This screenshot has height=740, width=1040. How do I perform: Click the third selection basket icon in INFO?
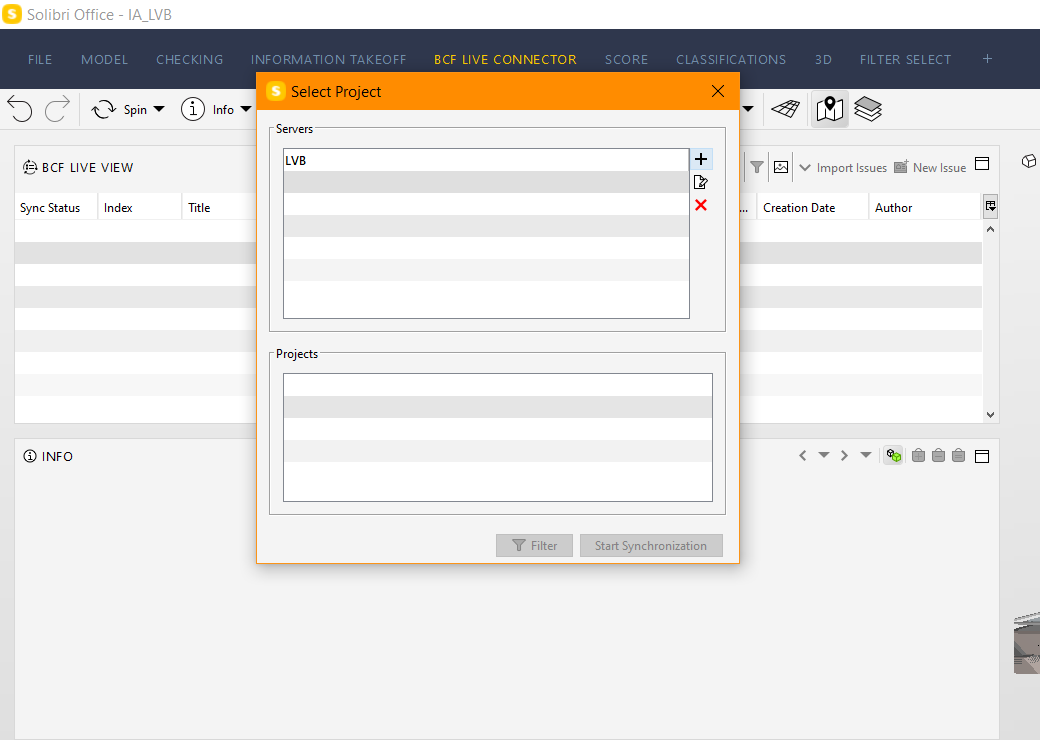click(x=958, y=455)
